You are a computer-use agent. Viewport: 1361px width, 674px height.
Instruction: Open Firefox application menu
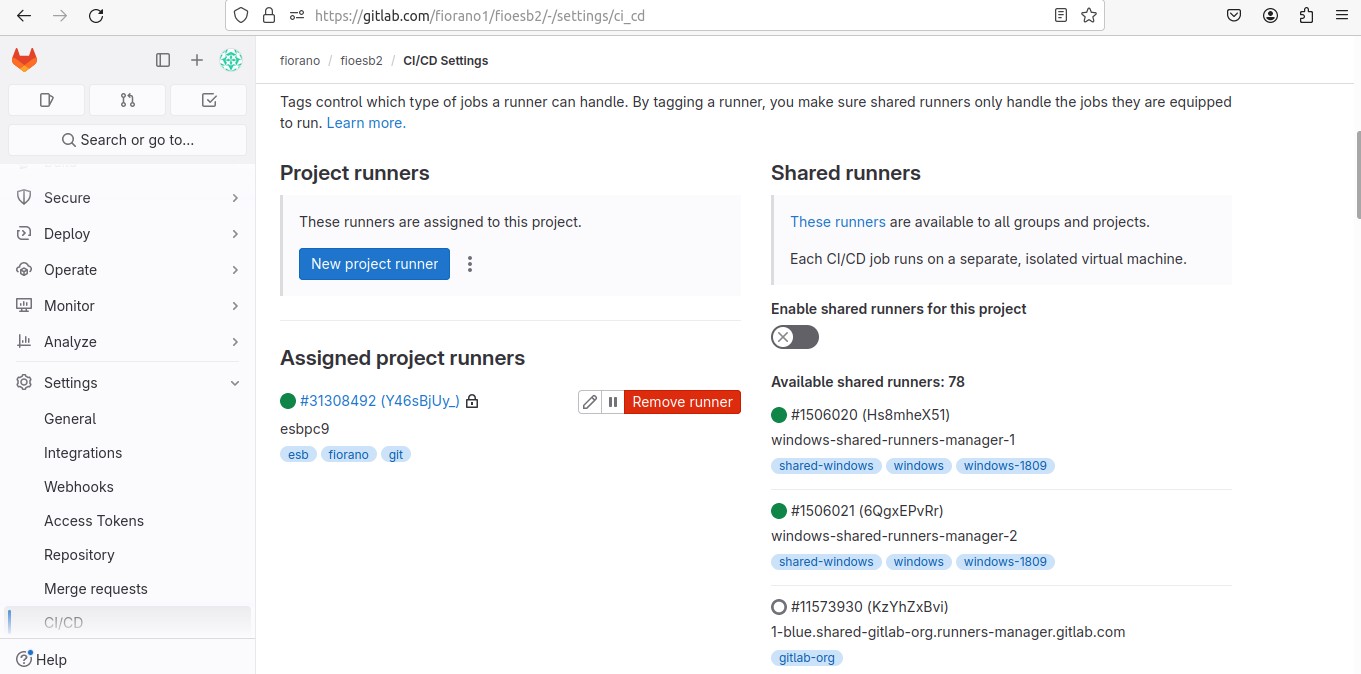click(1340, 15)
